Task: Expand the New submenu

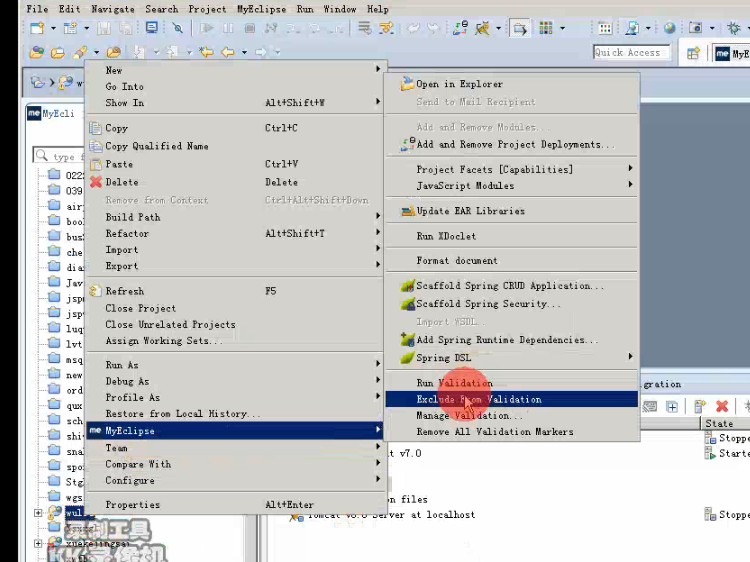Action: (x=235, y=70)
